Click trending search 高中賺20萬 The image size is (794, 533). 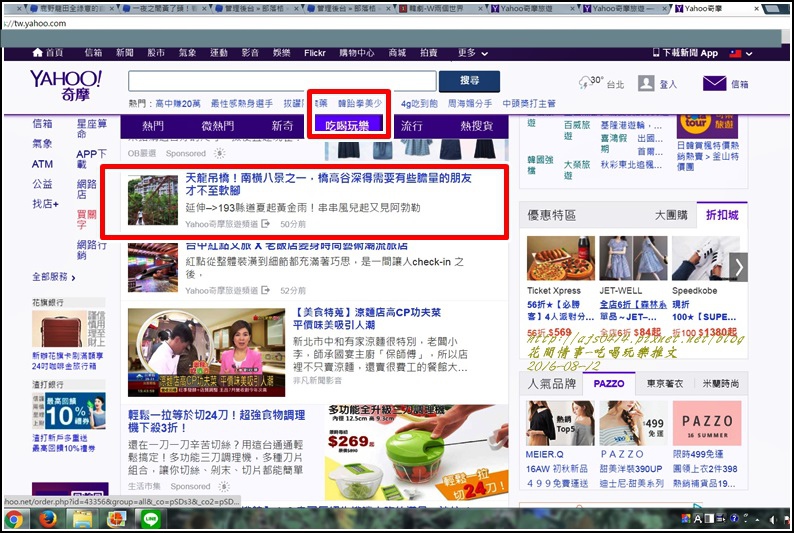[x=178, y=103]
